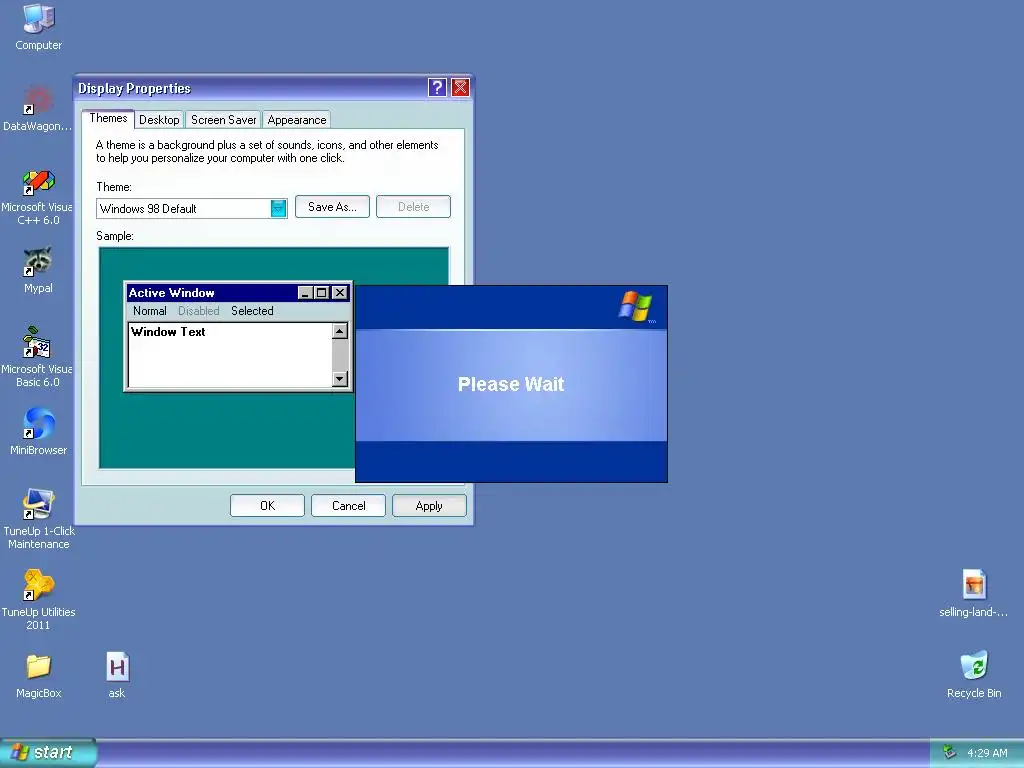The image size is (1024, 768).
Task: Select TuneUp Utilities 2011 shortcut
Action: tap(39, 600)
